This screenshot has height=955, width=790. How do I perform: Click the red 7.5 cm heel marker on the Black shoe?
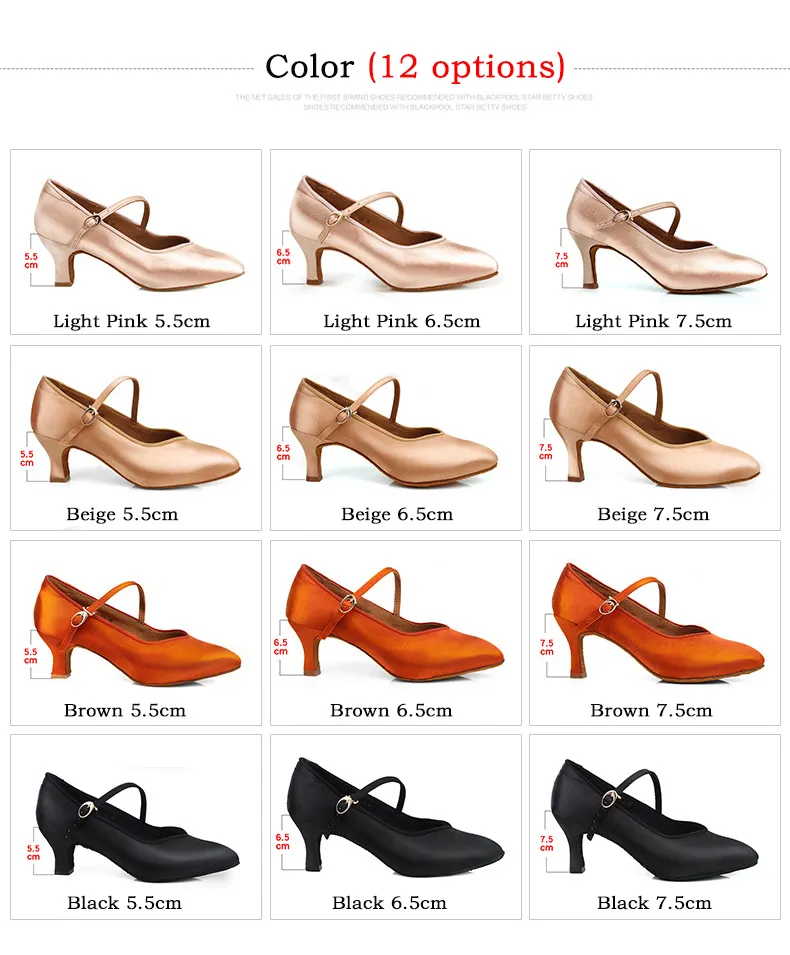click(547, 844)
